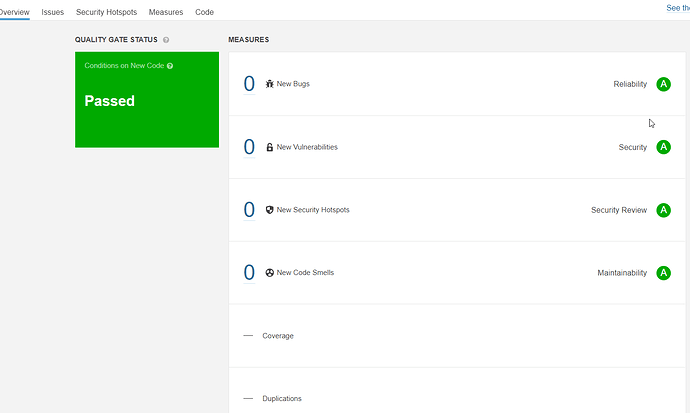Click the Passed quality gate box
This screenshot has height=413, width=690.
click(x=147, y=100)
